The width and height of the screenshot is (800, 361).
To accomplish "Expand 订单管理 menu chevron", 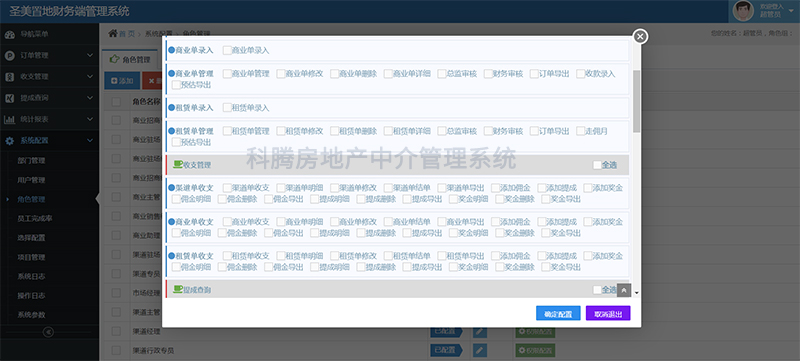I will [90, 56].
